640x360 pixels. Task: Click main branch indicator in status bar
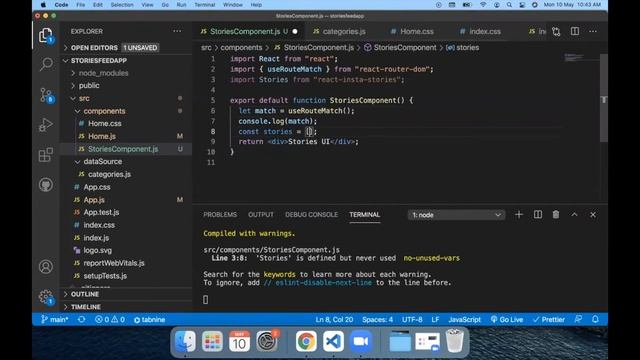54,320
